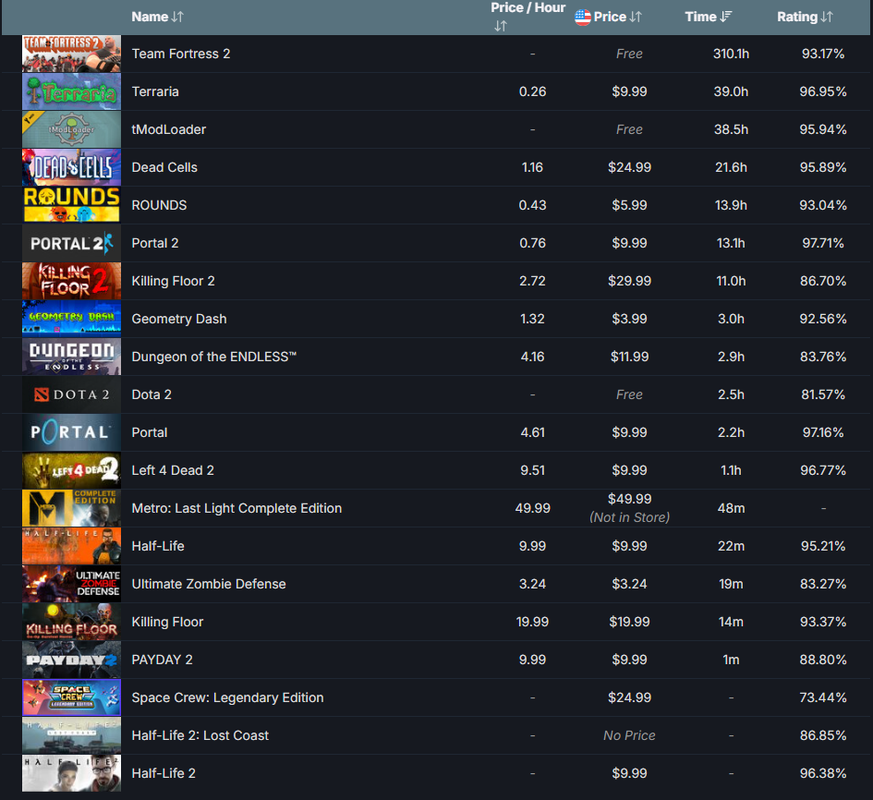The image size is (873, 800).
Task: Select the $3.24 Ultimate Zombie Defense price
Action: (629, 583)
